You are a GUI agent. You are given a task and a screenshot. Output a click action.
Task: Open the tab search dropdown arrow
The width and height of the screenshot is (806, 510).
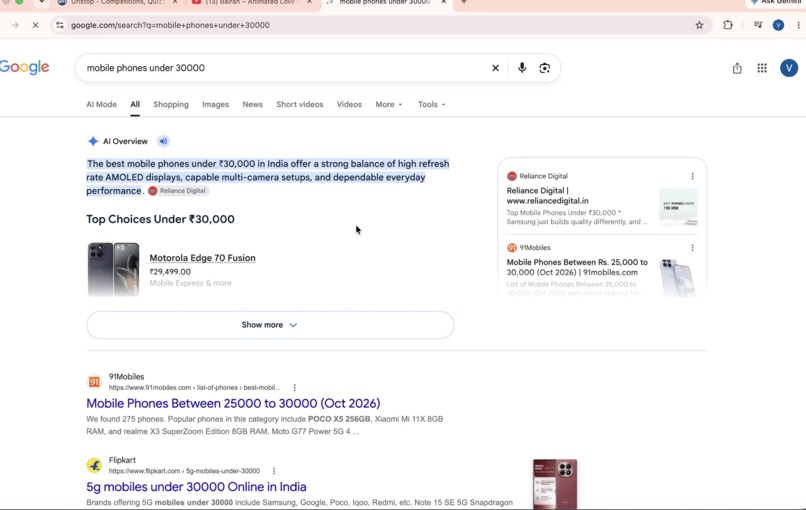tap(42, 3)
